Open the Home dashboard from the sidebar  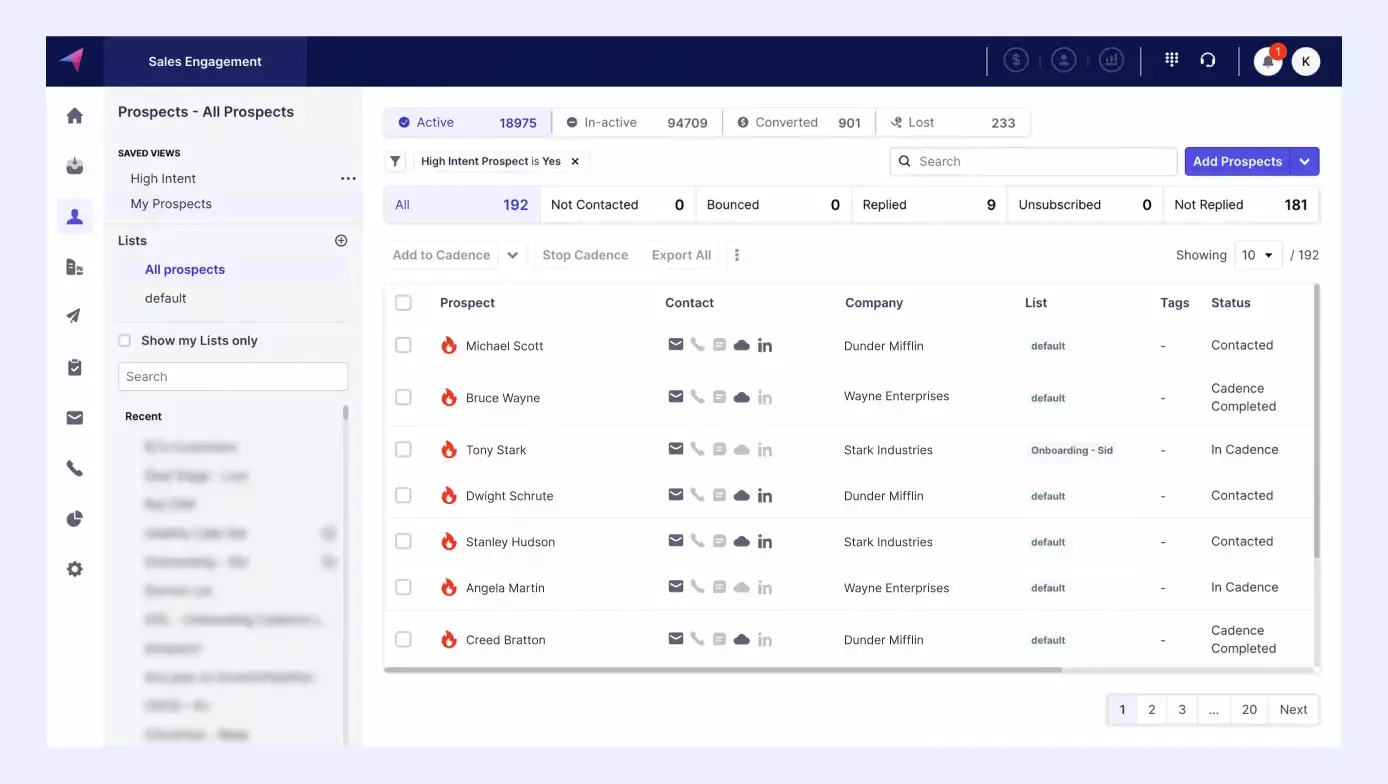point(74,115)
